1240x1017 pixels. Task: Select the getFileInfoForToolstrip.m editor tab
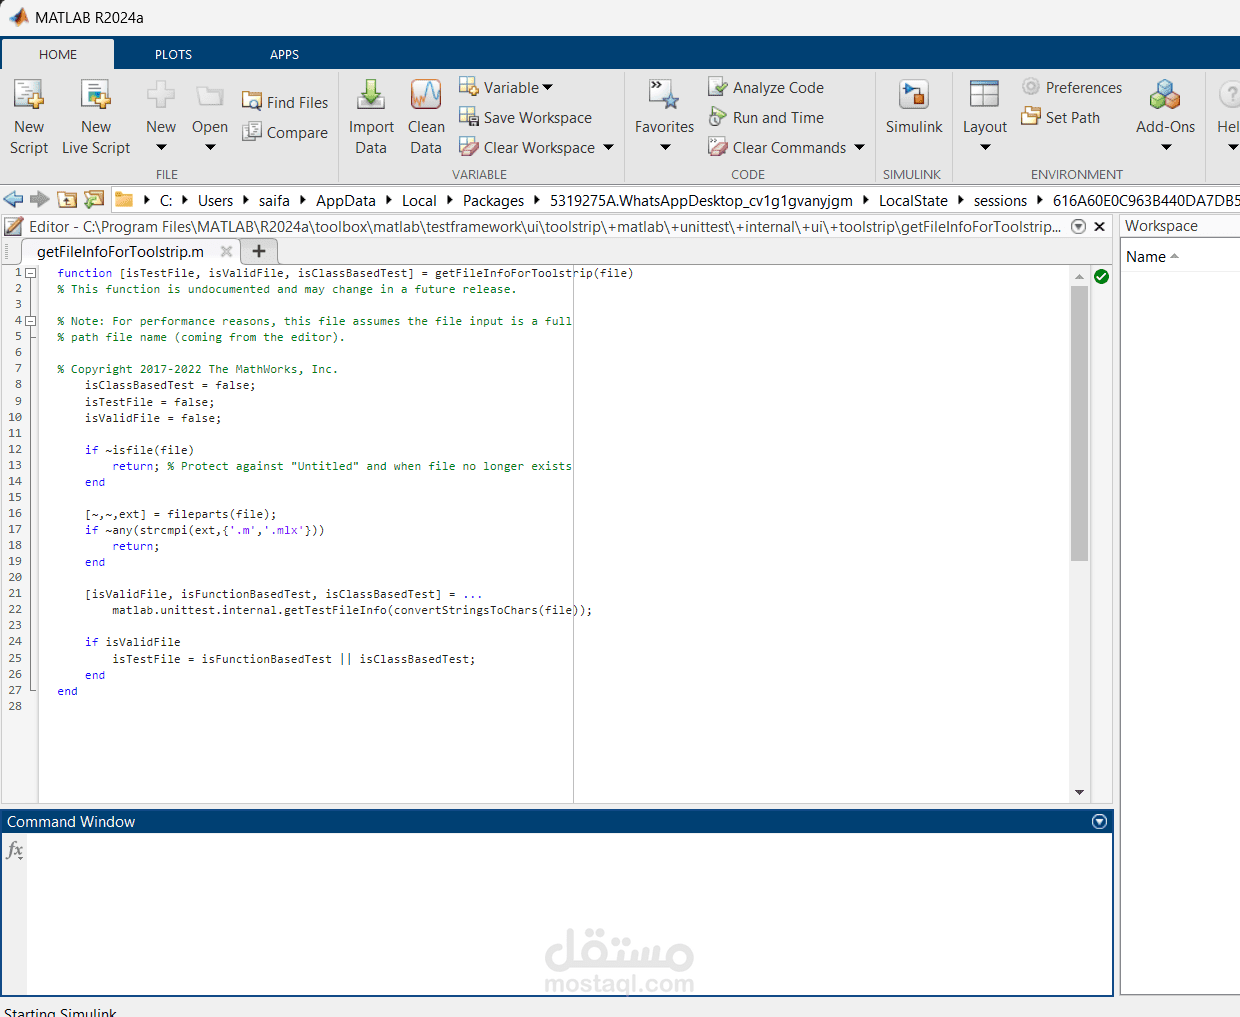(120, 251)
